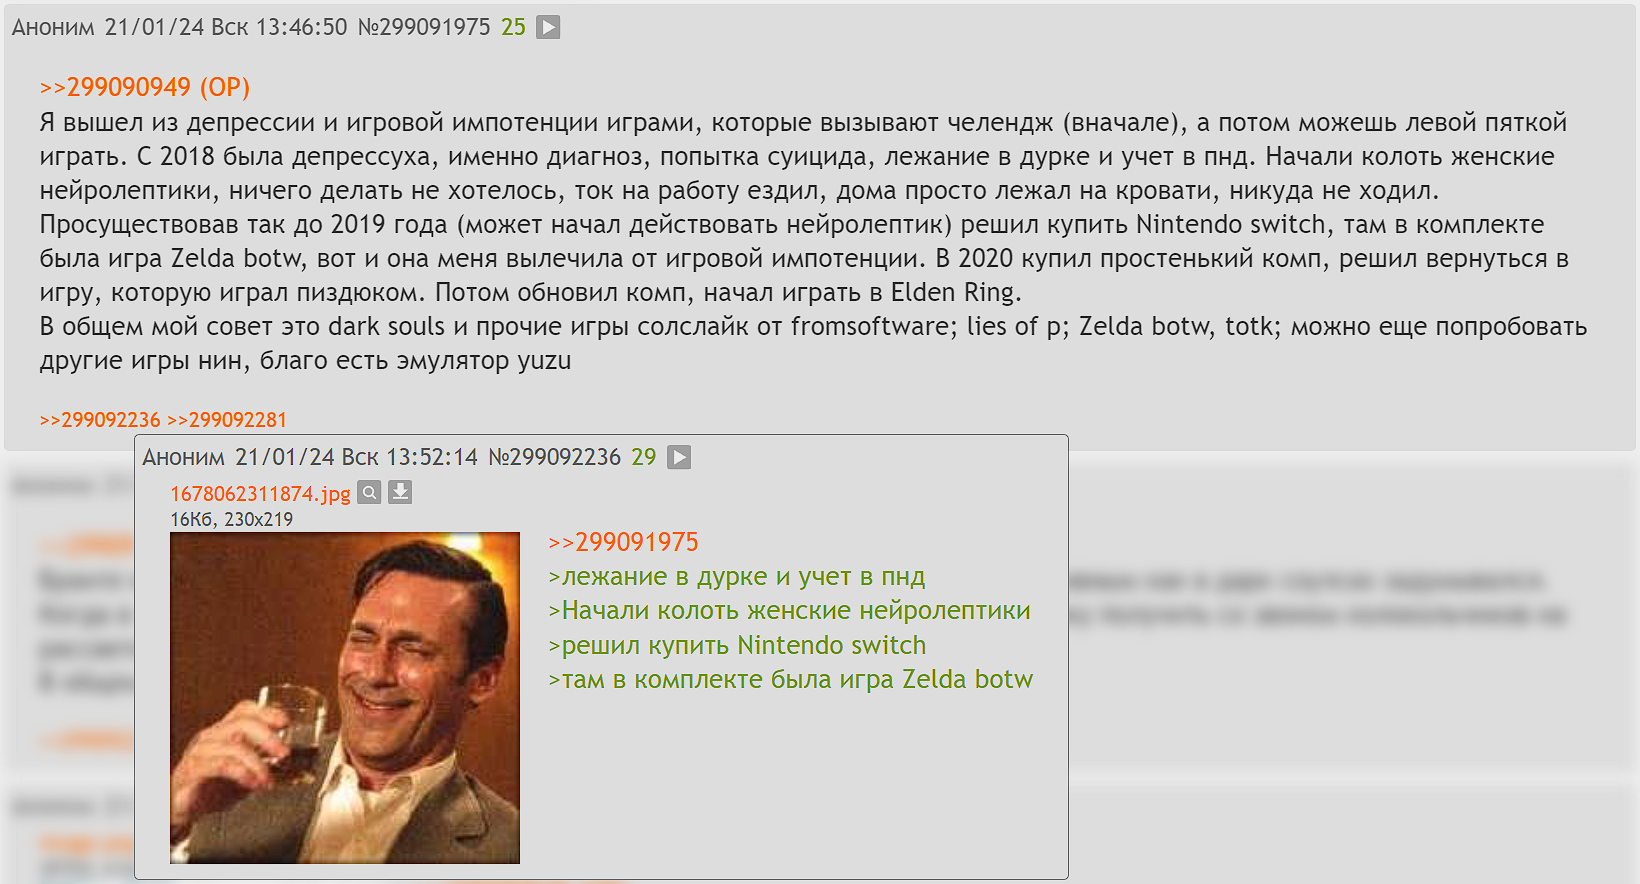1640x884 pixels.
Task: Open the file link 1678062311874.jpg
Action: click(x=260, y=493)
